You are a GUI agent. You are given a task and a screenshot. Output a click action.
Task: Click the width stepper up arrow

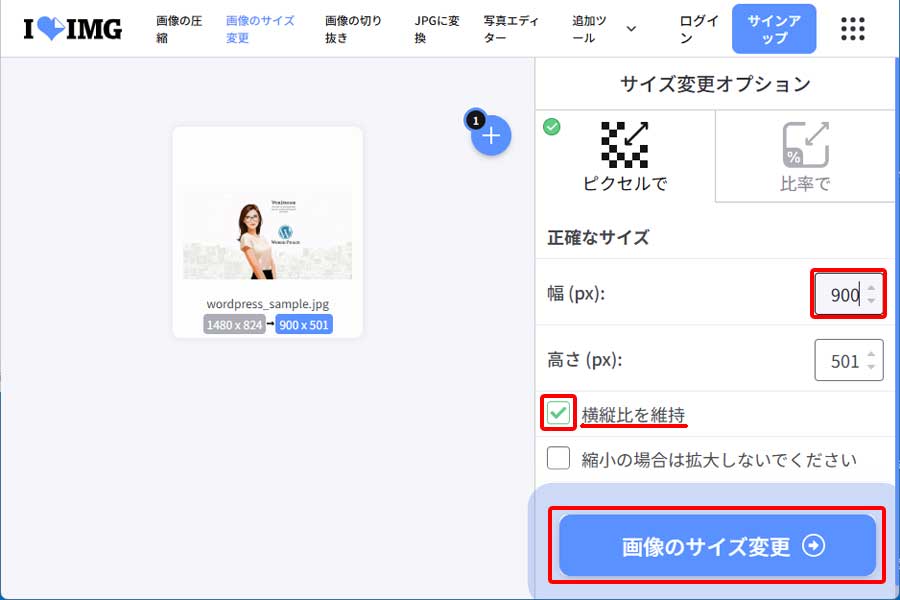point(872,289)
